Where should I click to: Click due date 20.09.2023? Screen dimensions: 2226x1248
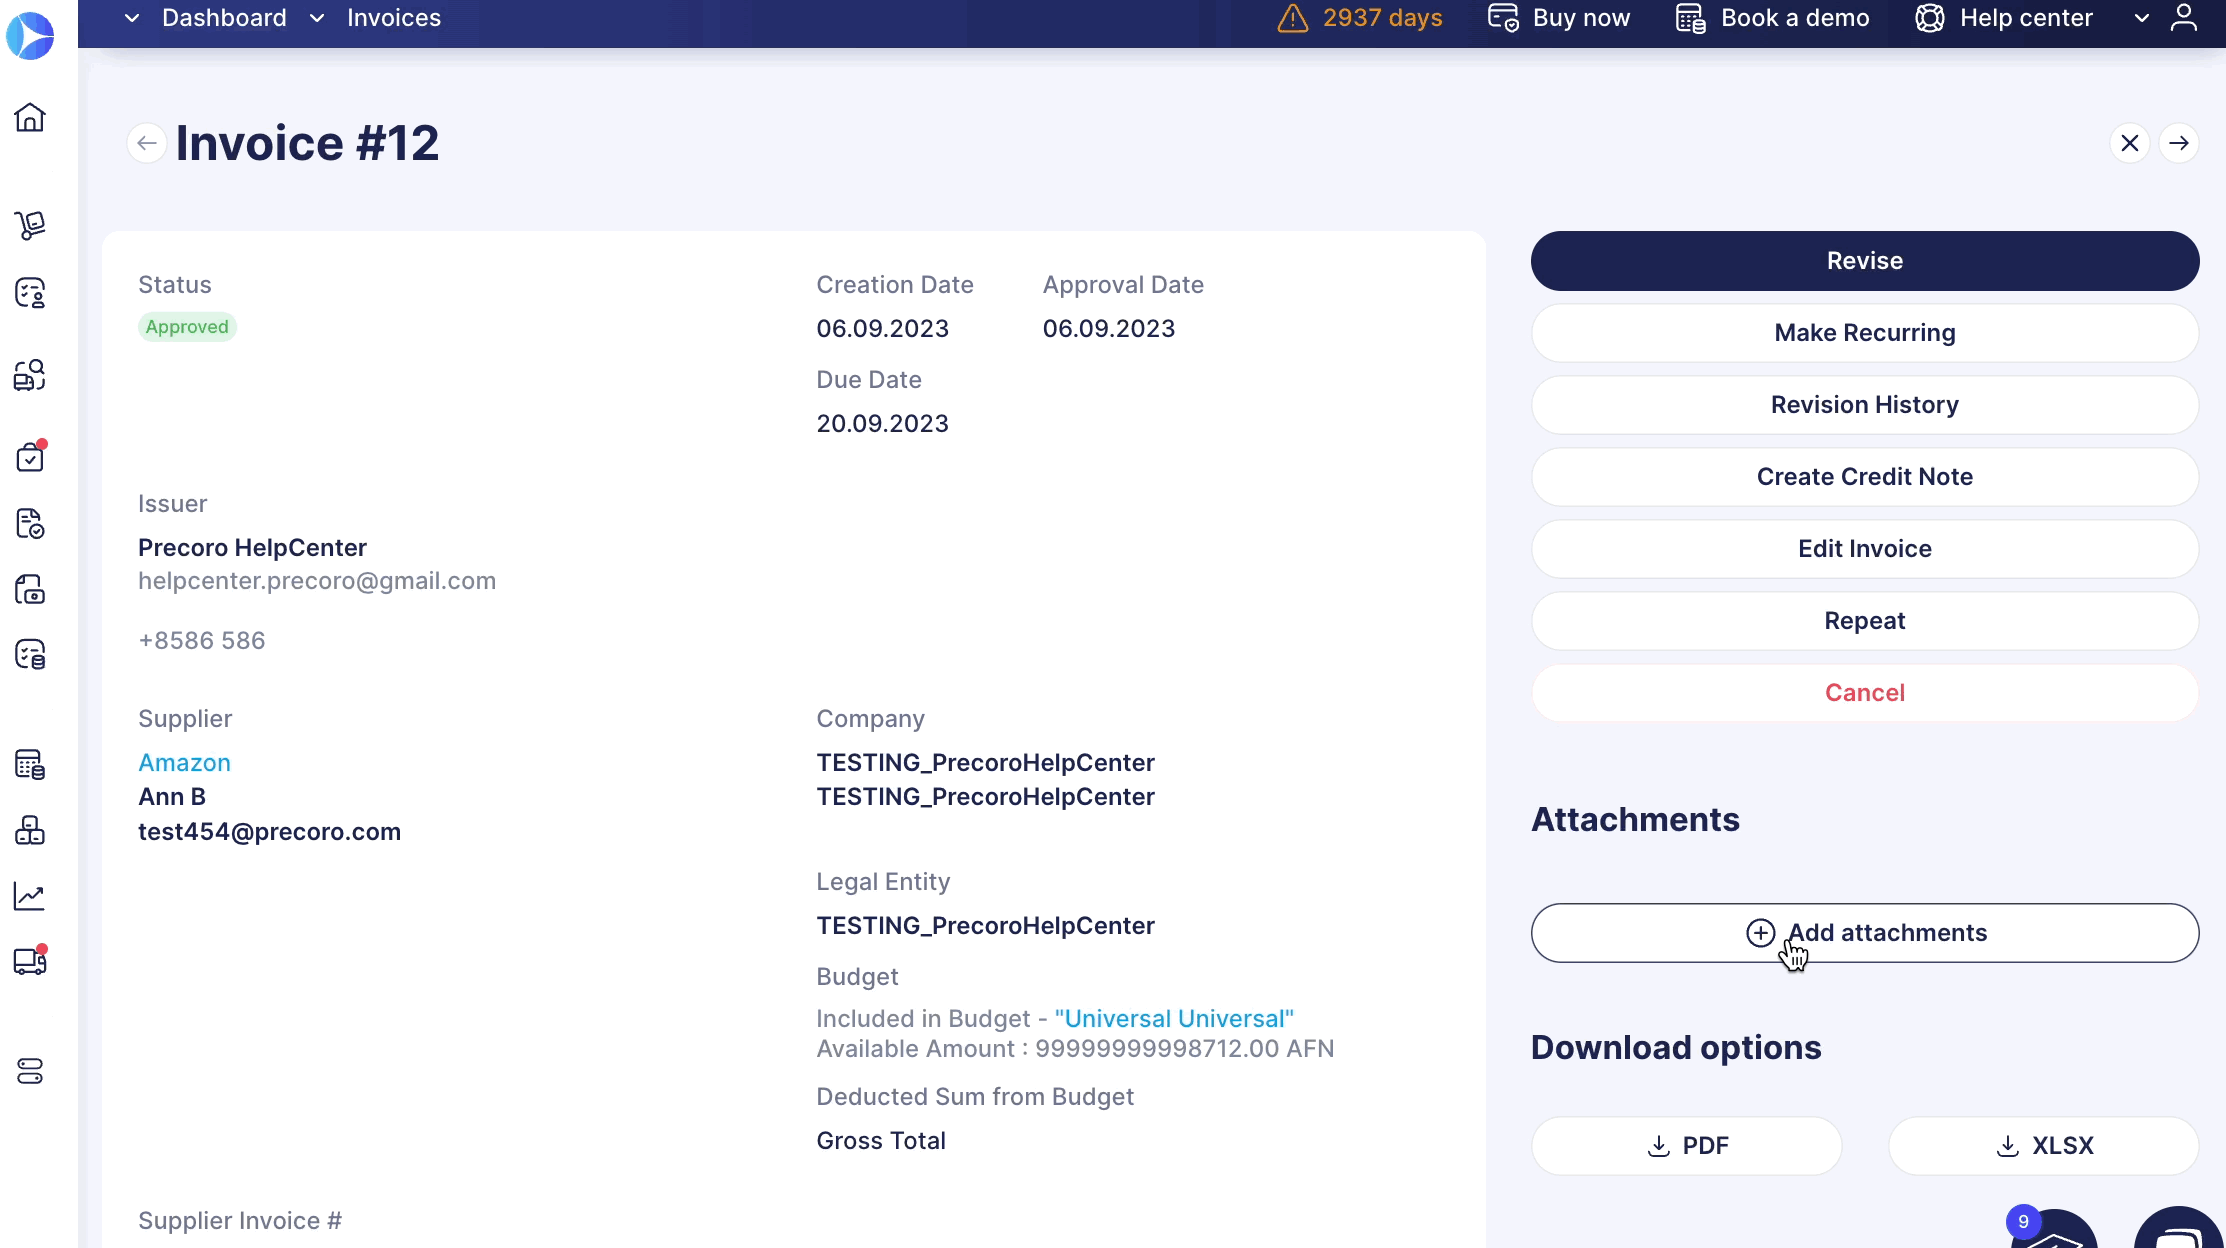[x=882, y=424]
